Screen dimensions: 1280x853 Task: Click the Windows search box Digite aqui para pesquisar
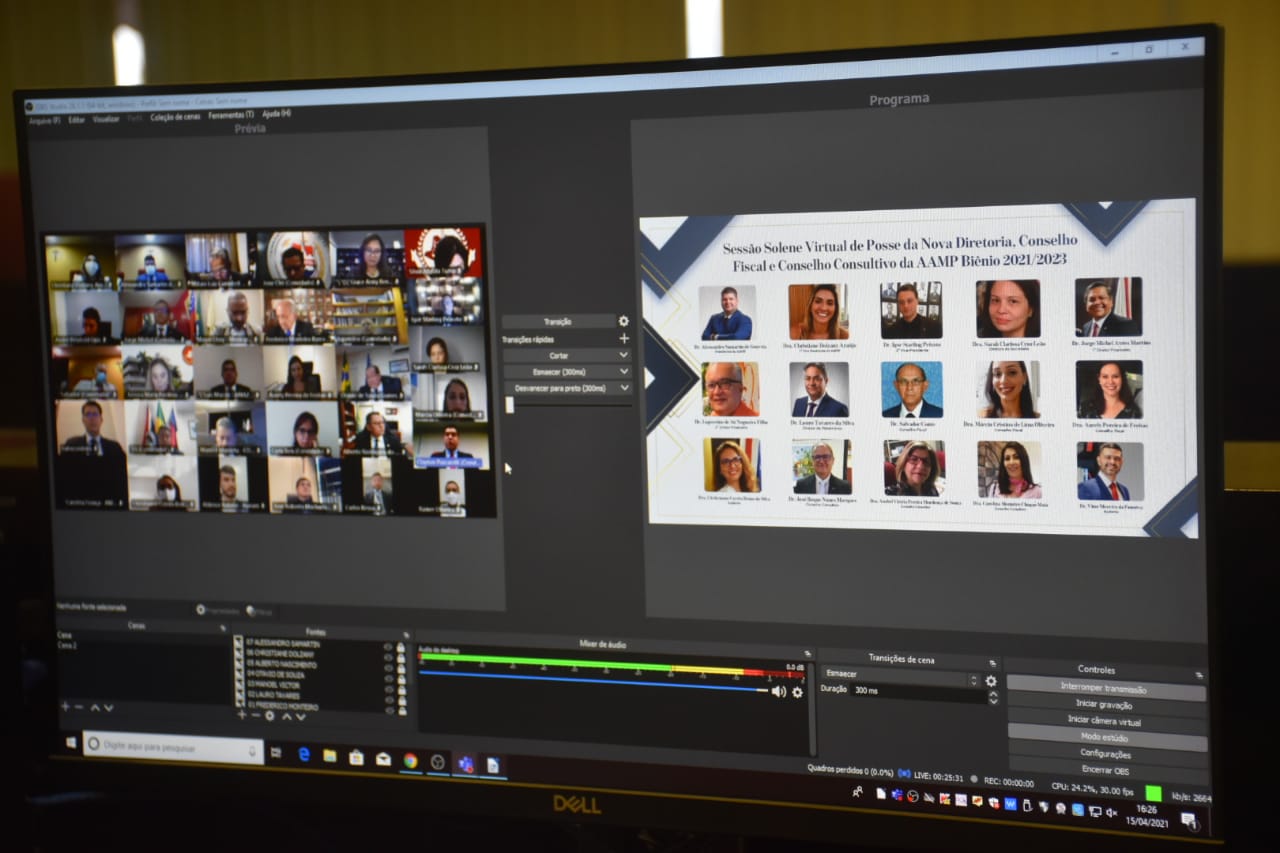(173, 747)
